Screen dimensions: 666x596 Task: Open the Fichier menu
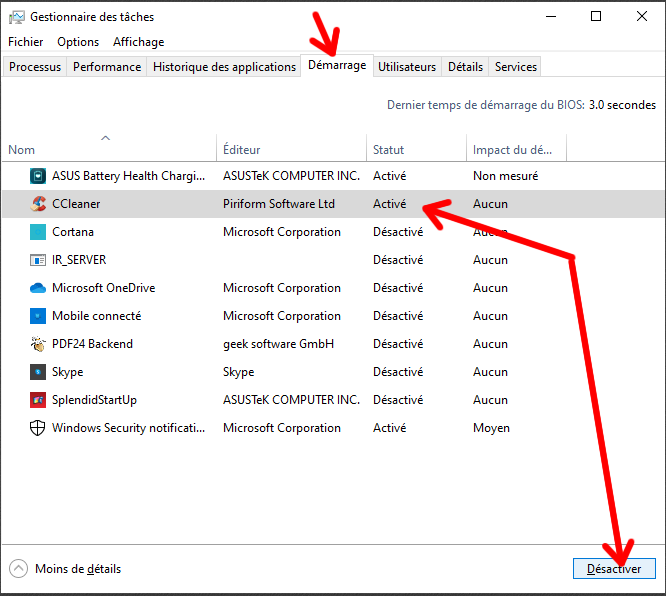coord(26,42)
